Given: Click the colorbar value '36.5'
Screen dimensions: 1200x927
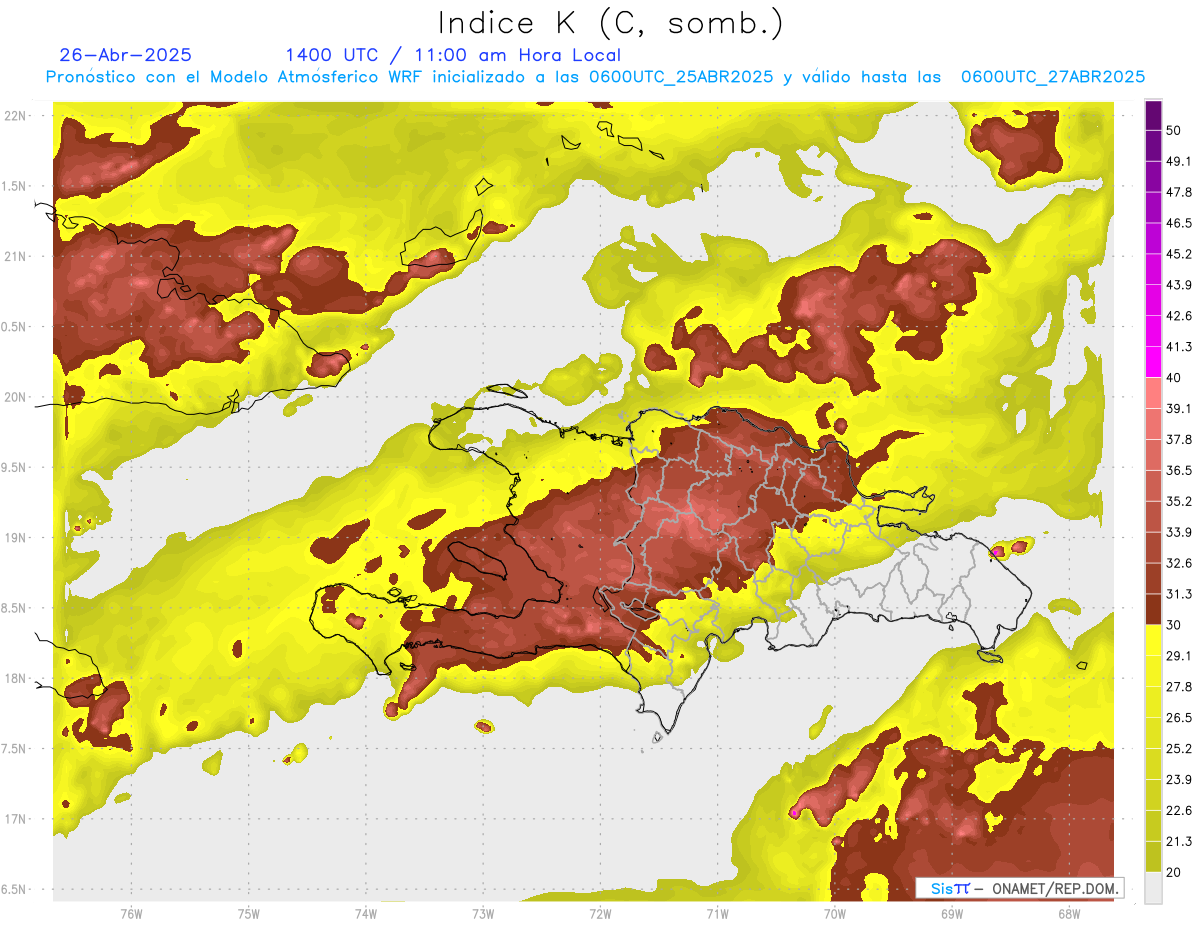Looking at the screenshot, I should 1179,470.
